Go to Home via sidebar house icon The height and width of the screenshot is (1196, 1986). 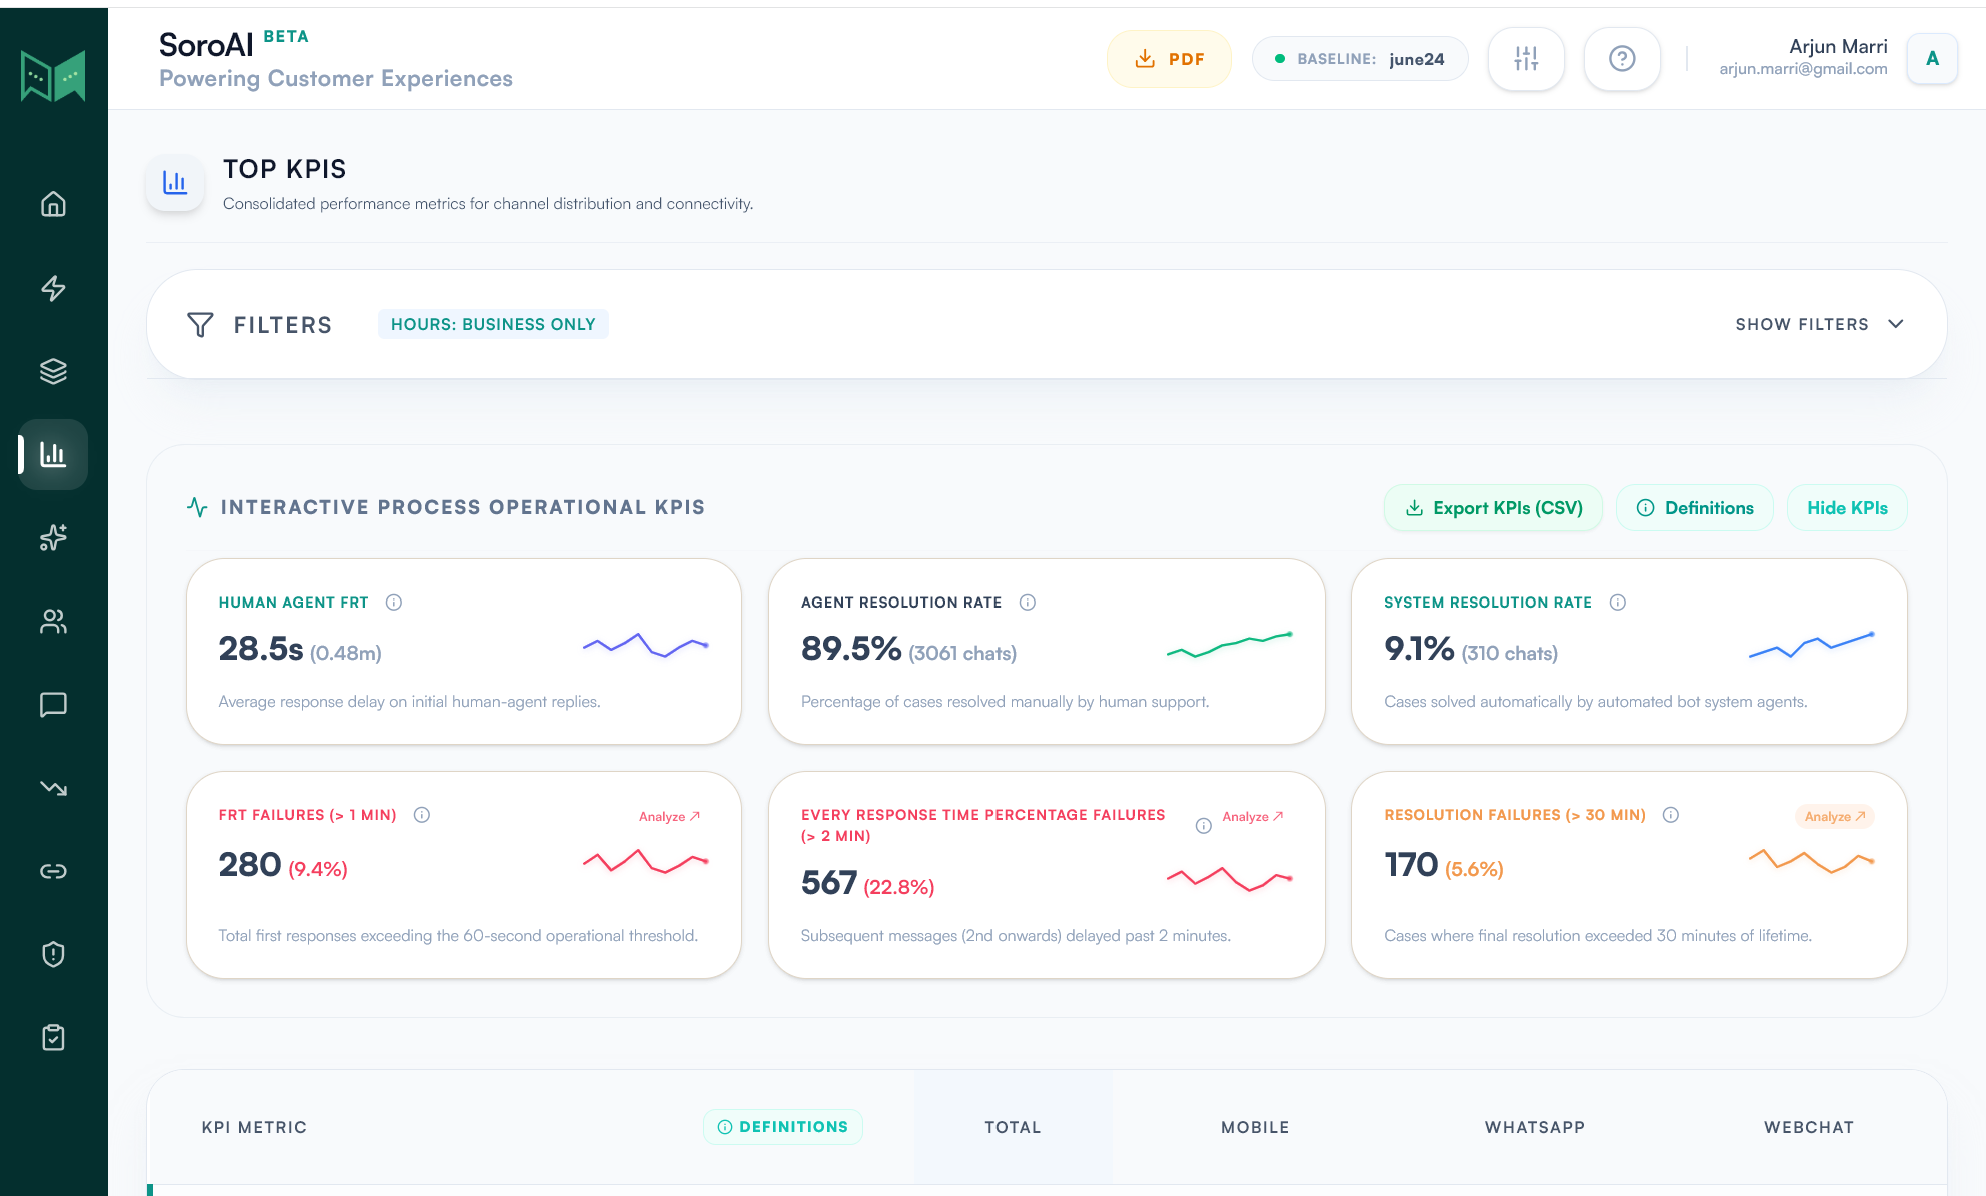(53, 204)
